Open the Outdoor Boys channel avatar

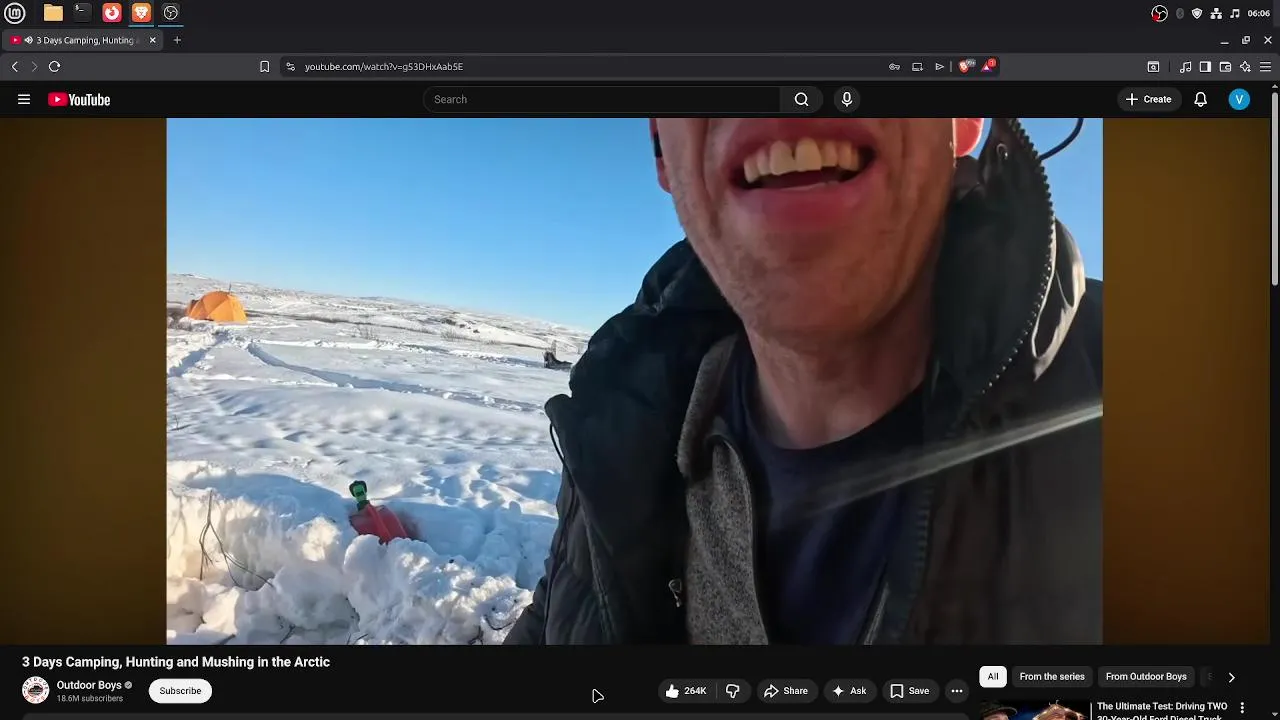35,690
